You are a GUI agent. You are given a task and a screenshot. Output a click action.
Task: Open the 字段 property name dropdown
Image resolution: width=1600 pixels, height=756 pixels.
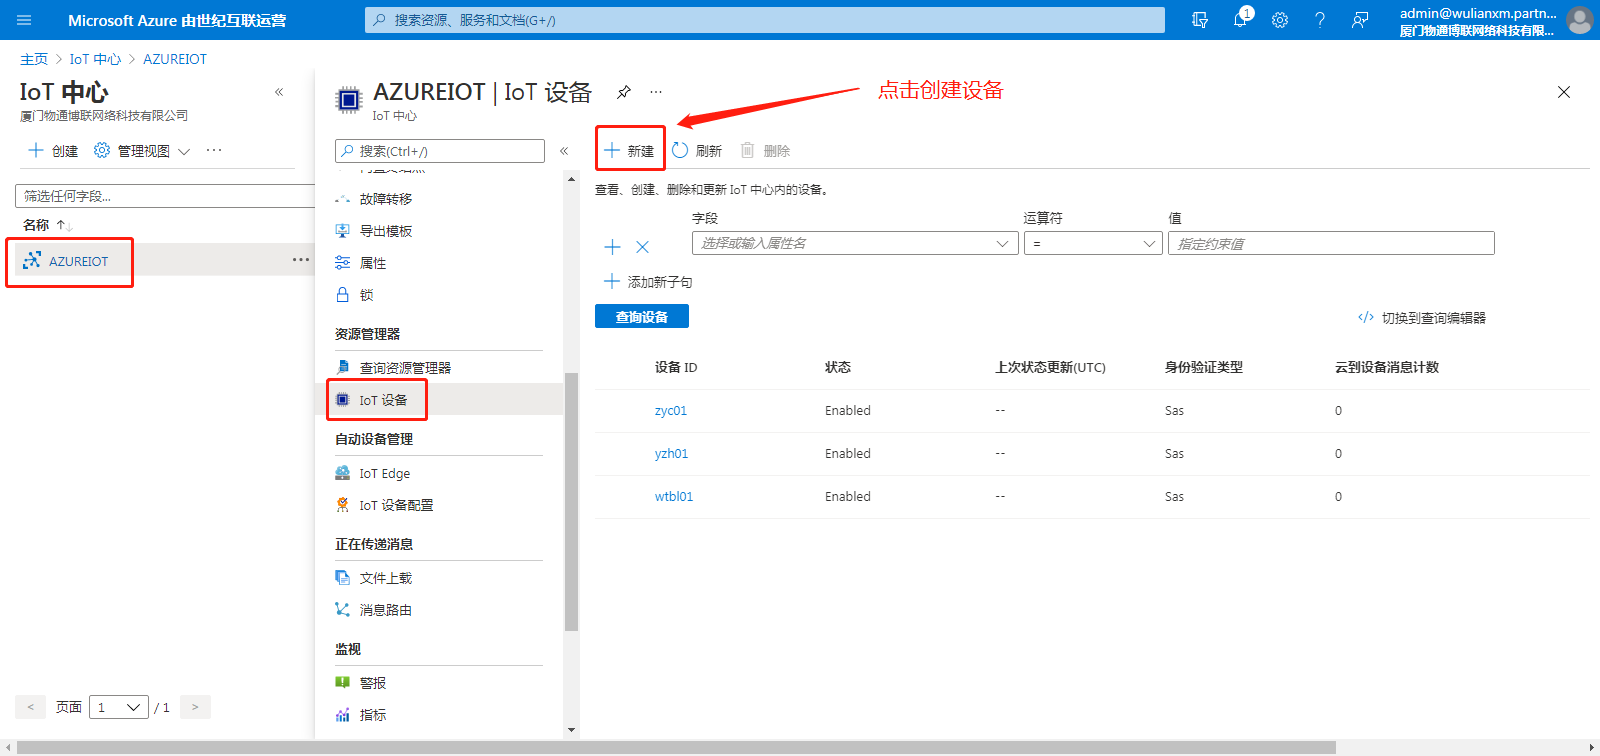coord(855,243)
